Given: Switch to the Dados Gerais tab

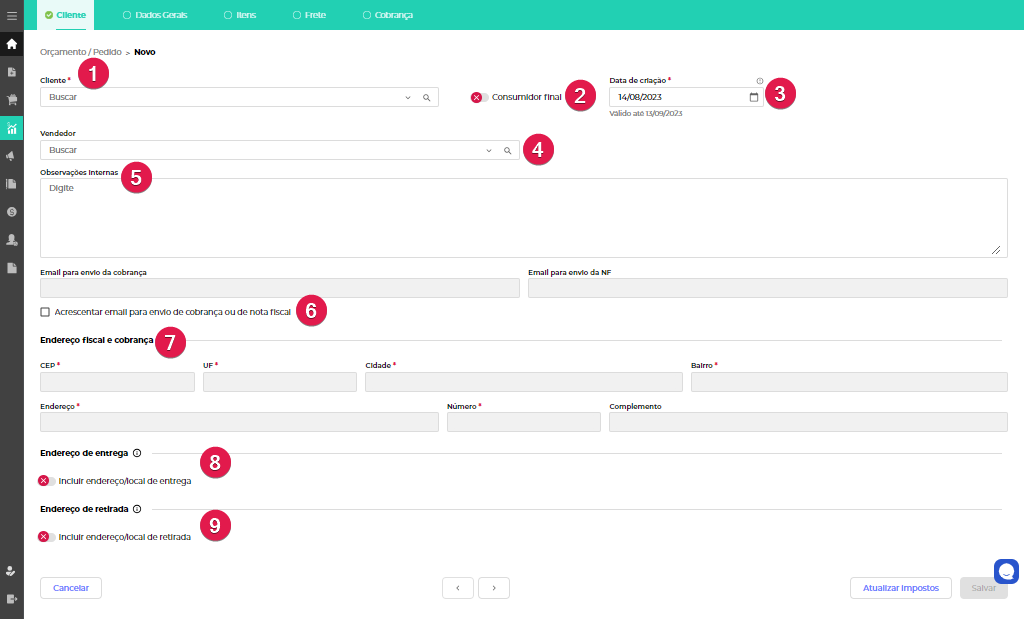Looking at the screenshot, I should coord(154,15).
